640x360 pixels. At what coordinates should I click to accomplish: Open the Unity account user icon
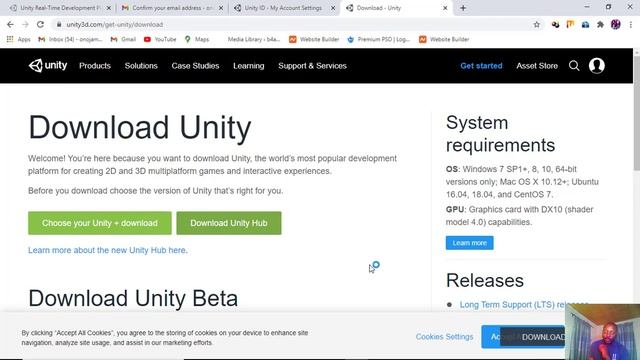click(596, 66)
